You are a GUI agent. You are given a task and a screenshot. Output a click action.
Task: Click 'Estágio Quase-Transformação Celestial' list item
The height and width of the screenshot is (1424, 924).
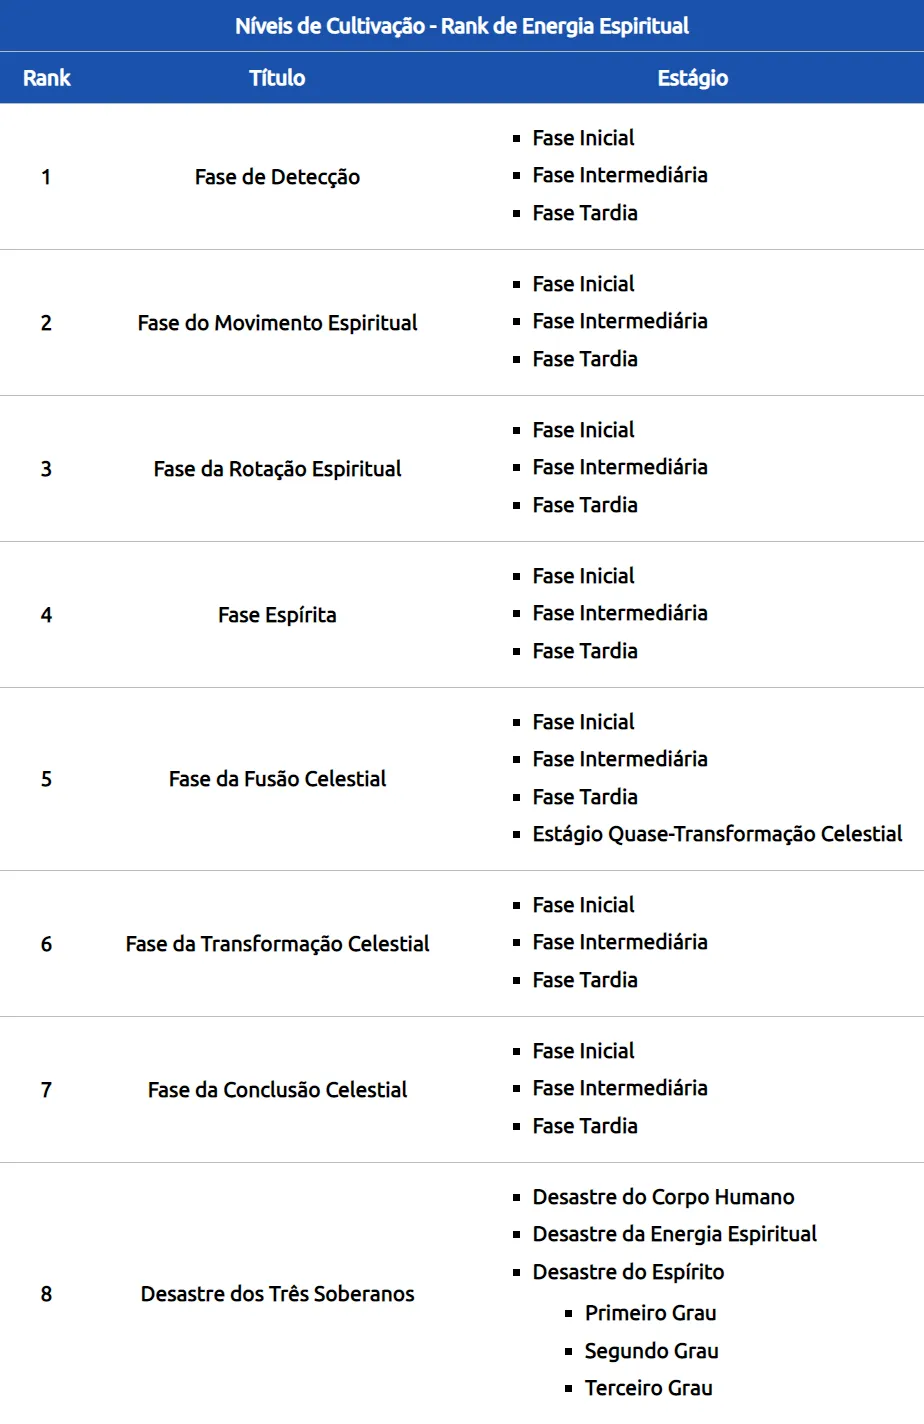pyautogui.click(x=717, y=834)
